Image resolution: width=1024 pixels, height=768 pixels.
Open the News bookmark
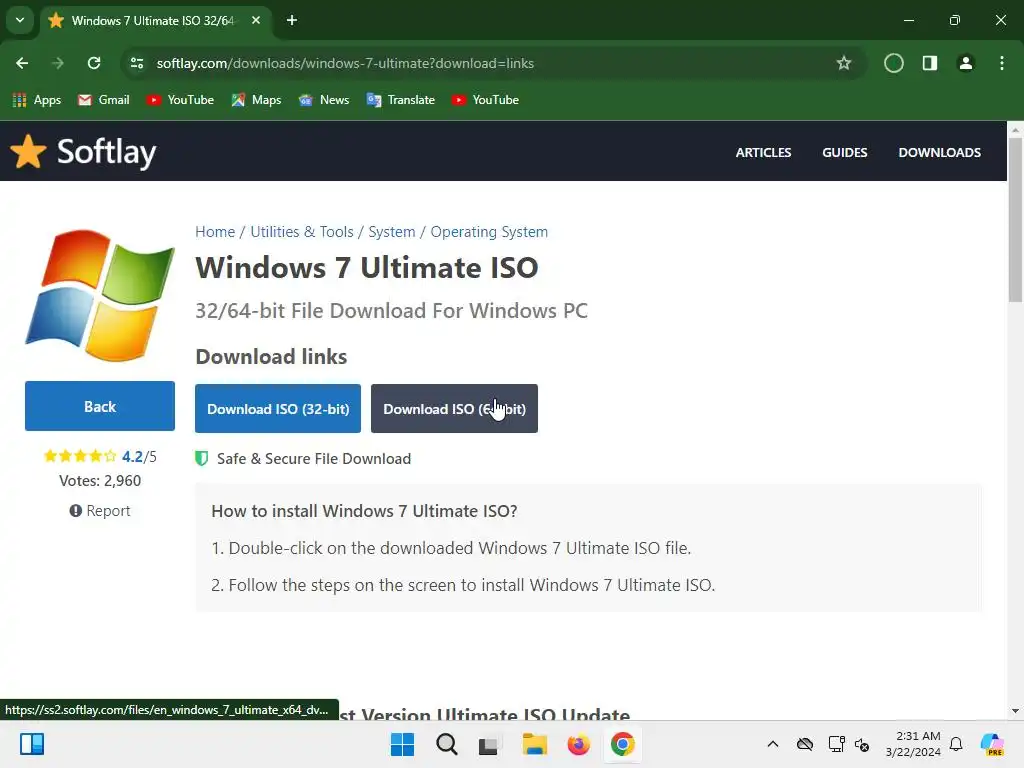tap(325, 100)
